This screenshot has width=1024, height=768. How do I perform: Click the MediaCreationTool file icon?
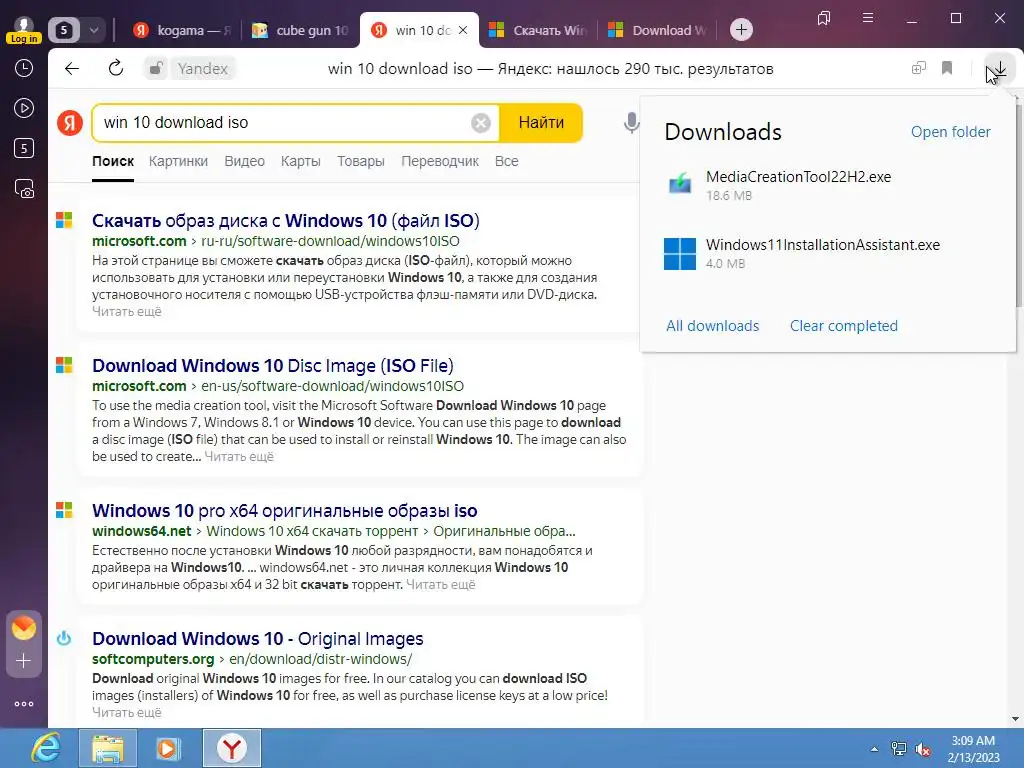coord(680,184)
